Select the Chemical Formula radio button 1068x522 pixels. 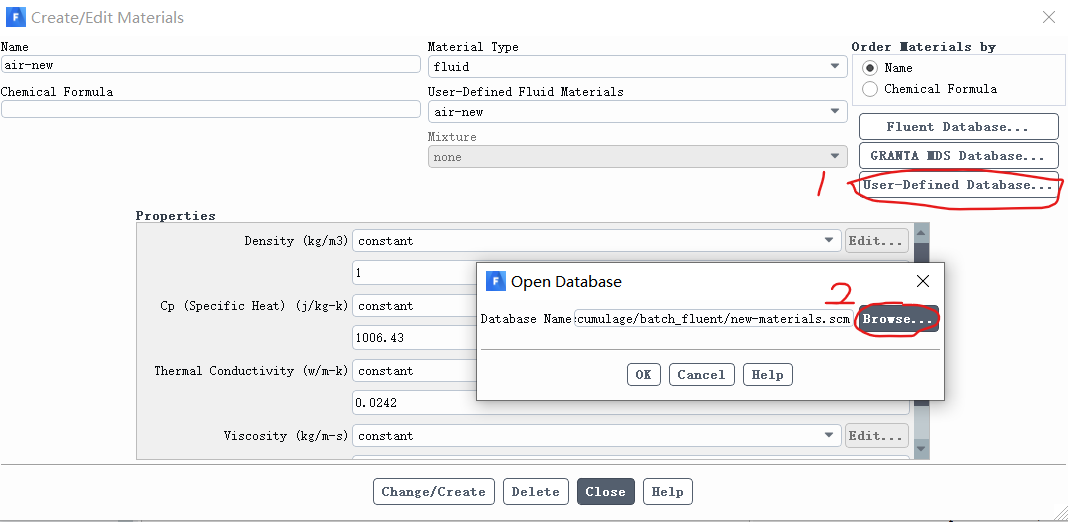tap(870, 89)
